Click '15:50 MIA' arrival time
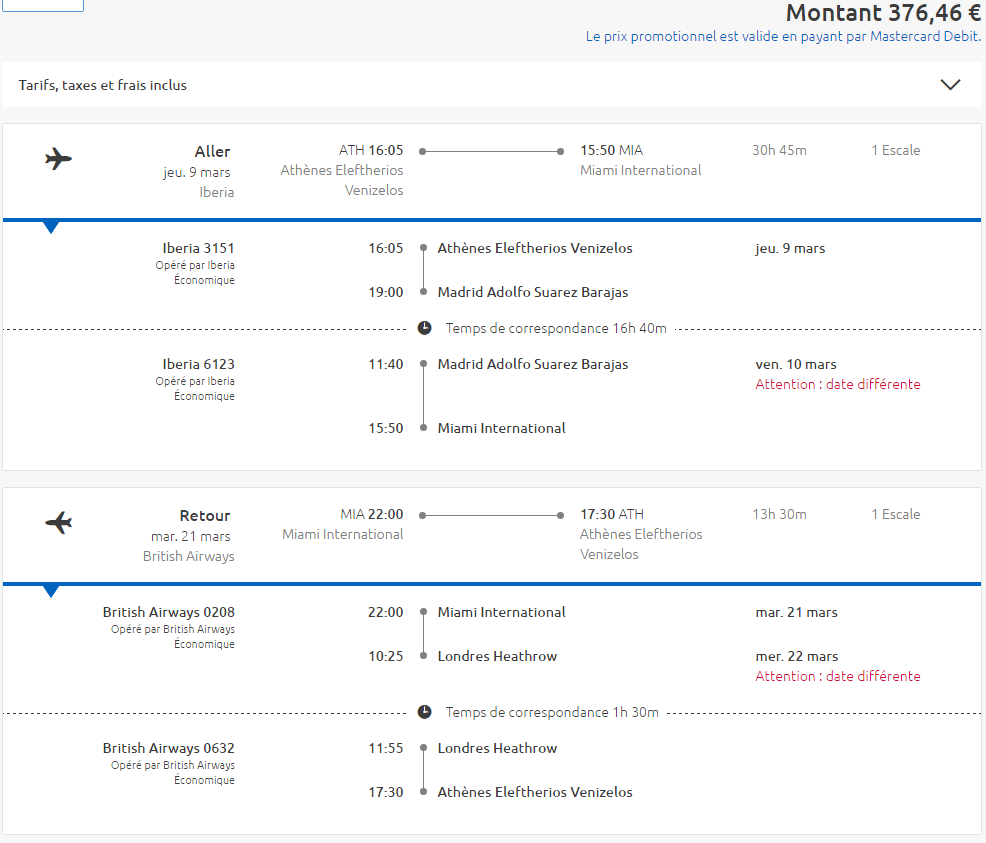 (x=611, y=150)
